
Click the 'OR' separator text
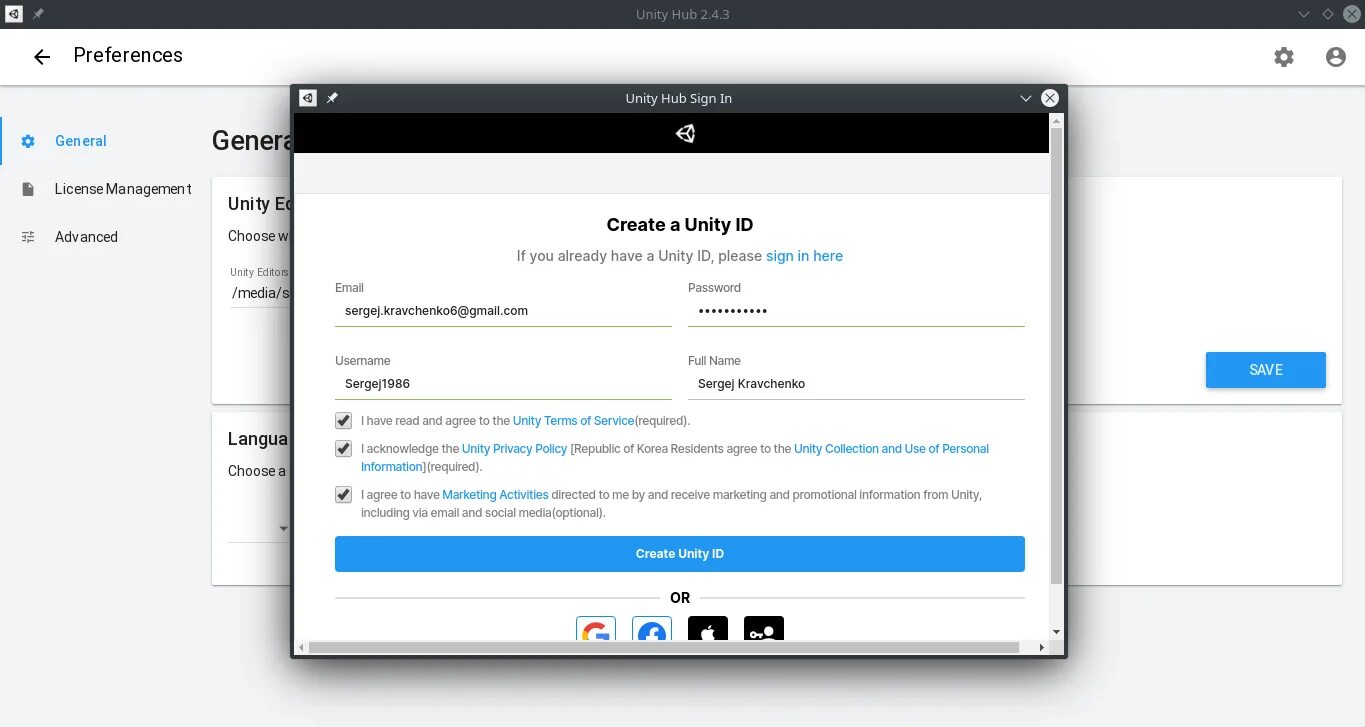pyautogui.click(x=680, y=598)
